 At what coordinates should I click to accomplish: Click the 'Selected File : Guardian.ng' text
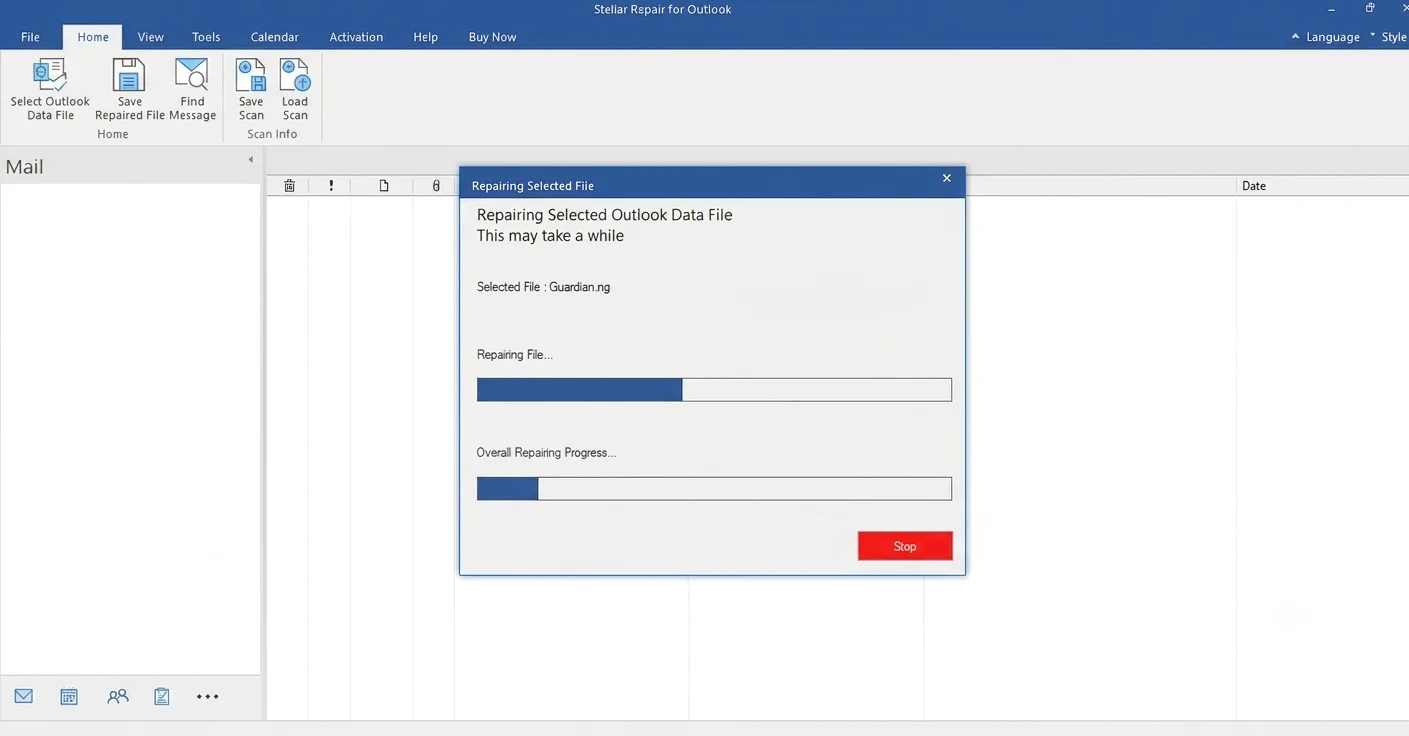point(543,287)
